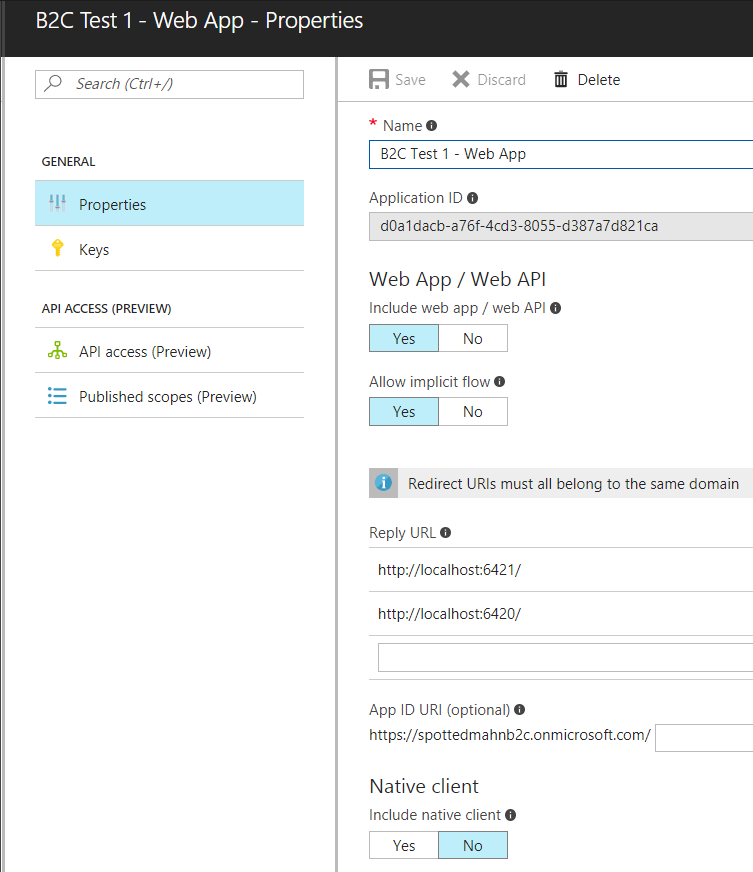This screenshot has height=872, width=753.
Task: Click the info icon beside Reply URL
Action: [x=445, y=532]
